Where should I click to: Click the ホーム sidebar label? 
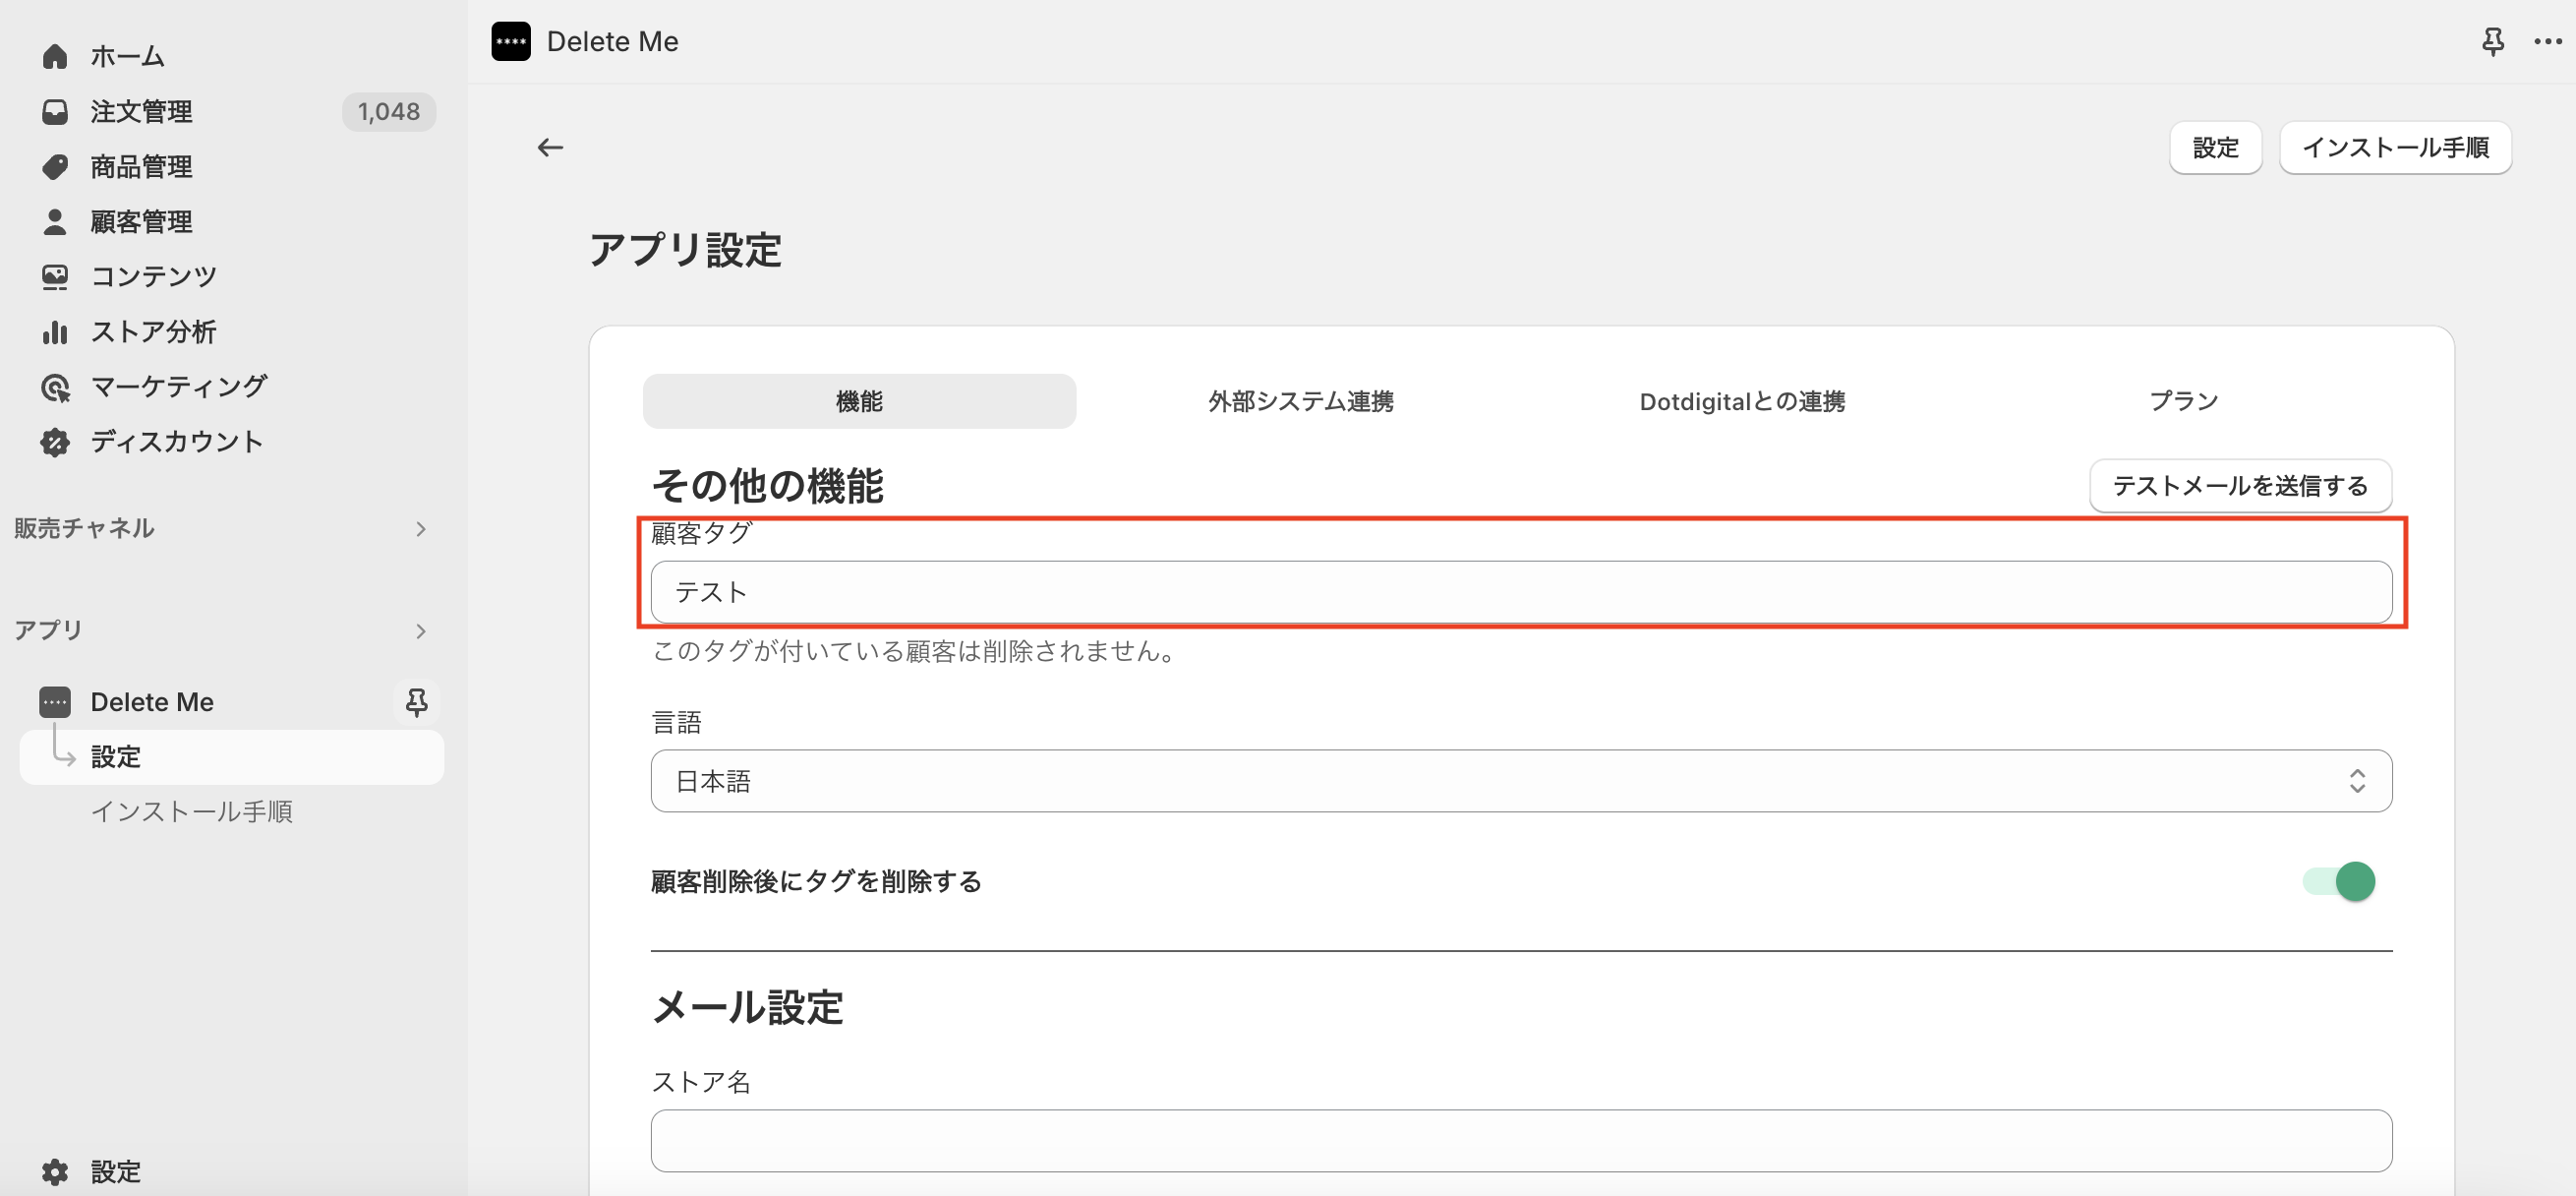[127, 56]
